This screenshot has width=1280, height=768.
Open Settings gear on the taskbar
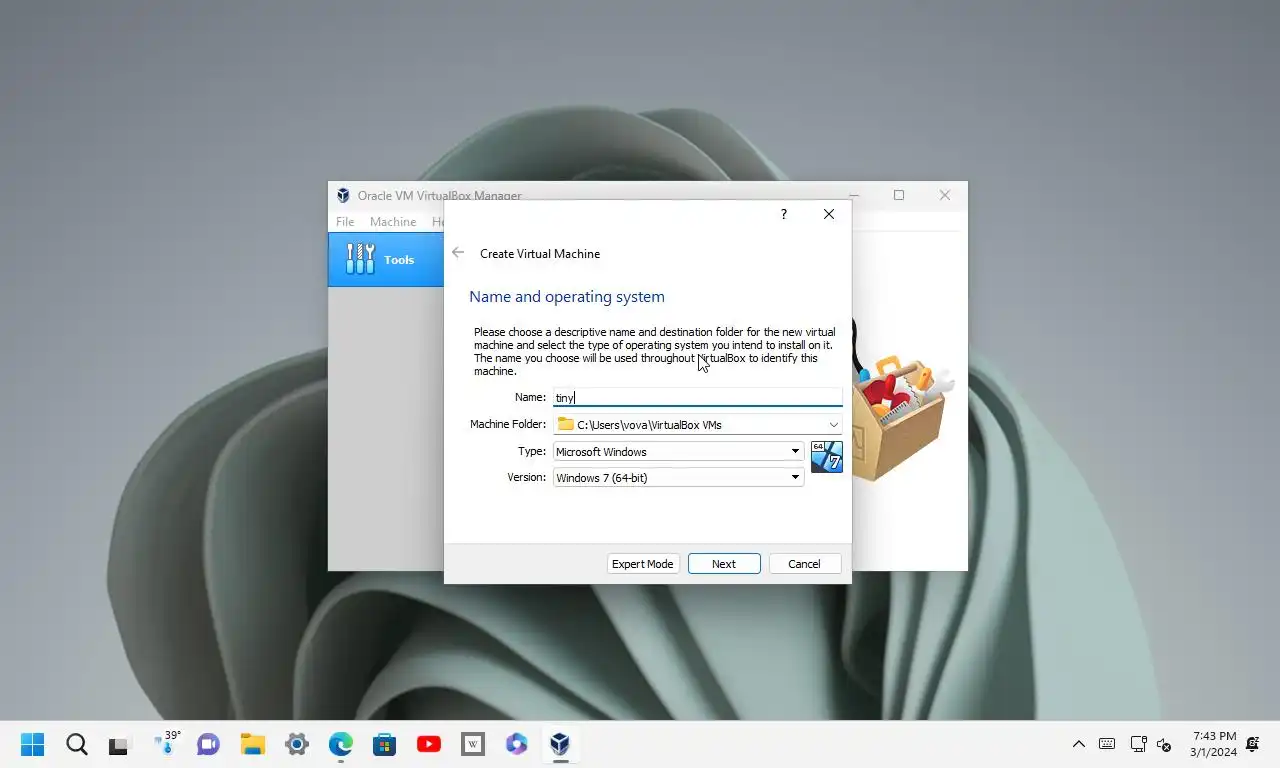[x=297, y=744]
